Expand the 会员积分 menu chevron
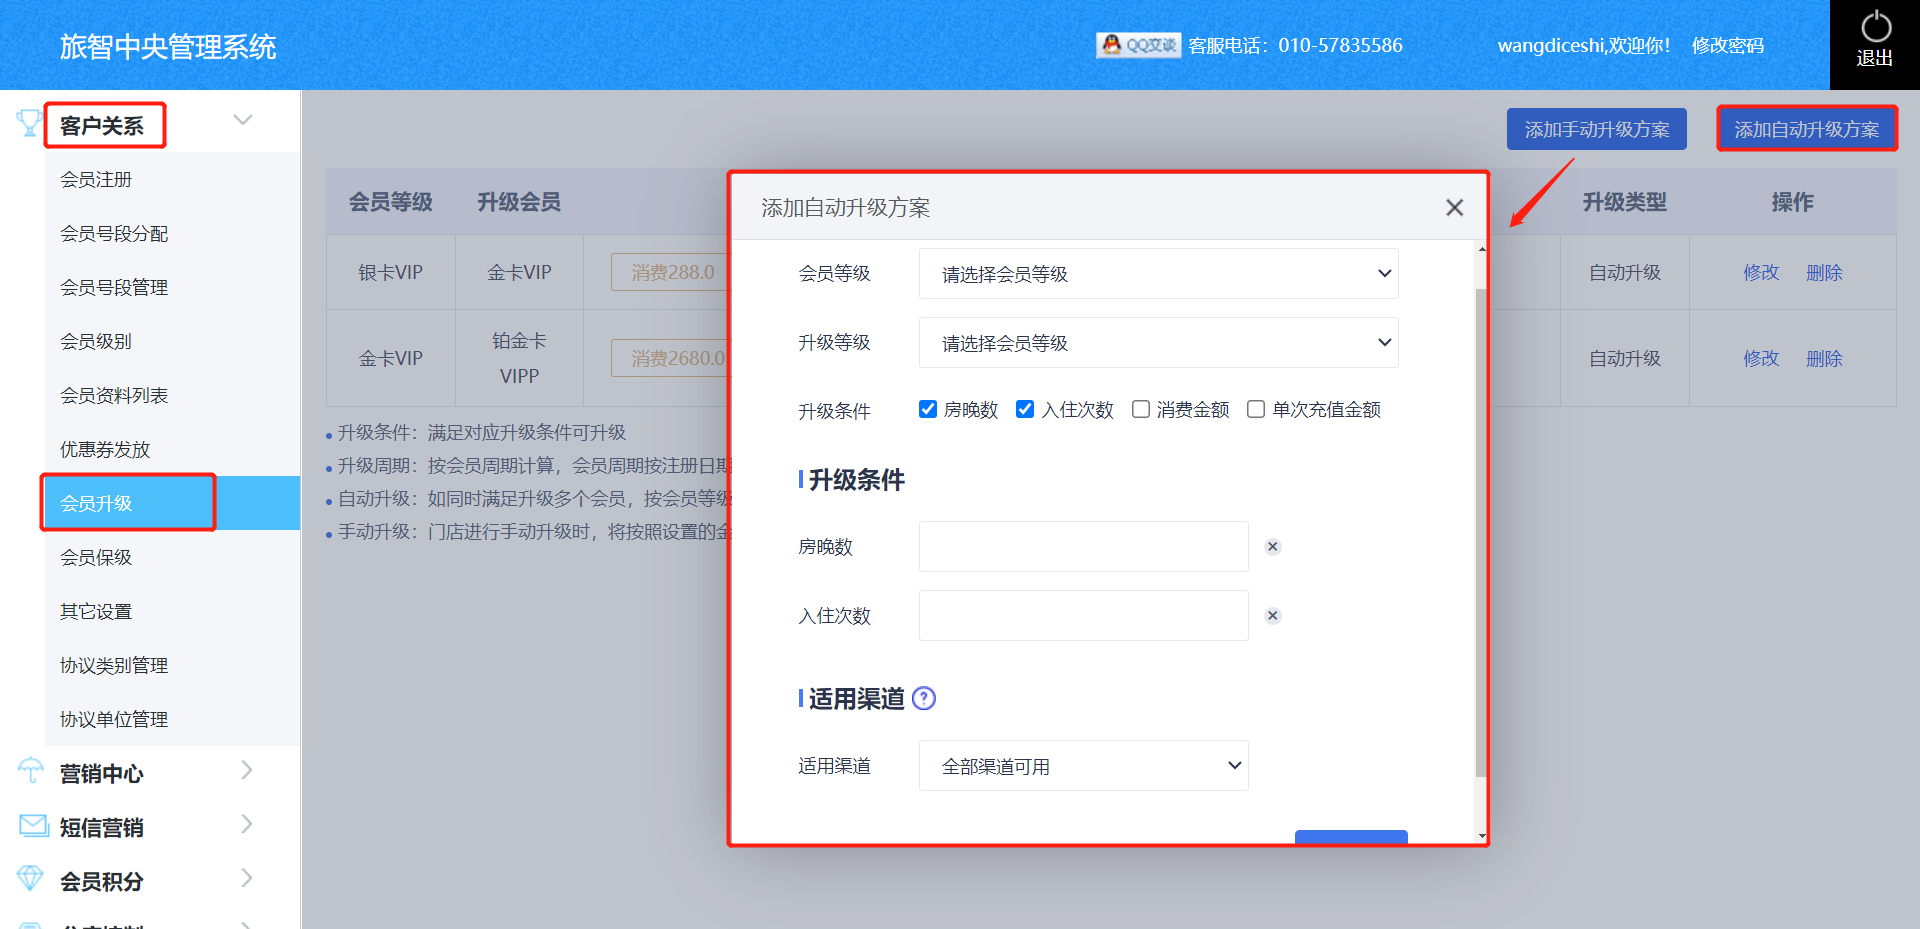1920x929 pixels. (x=246, y=878)
